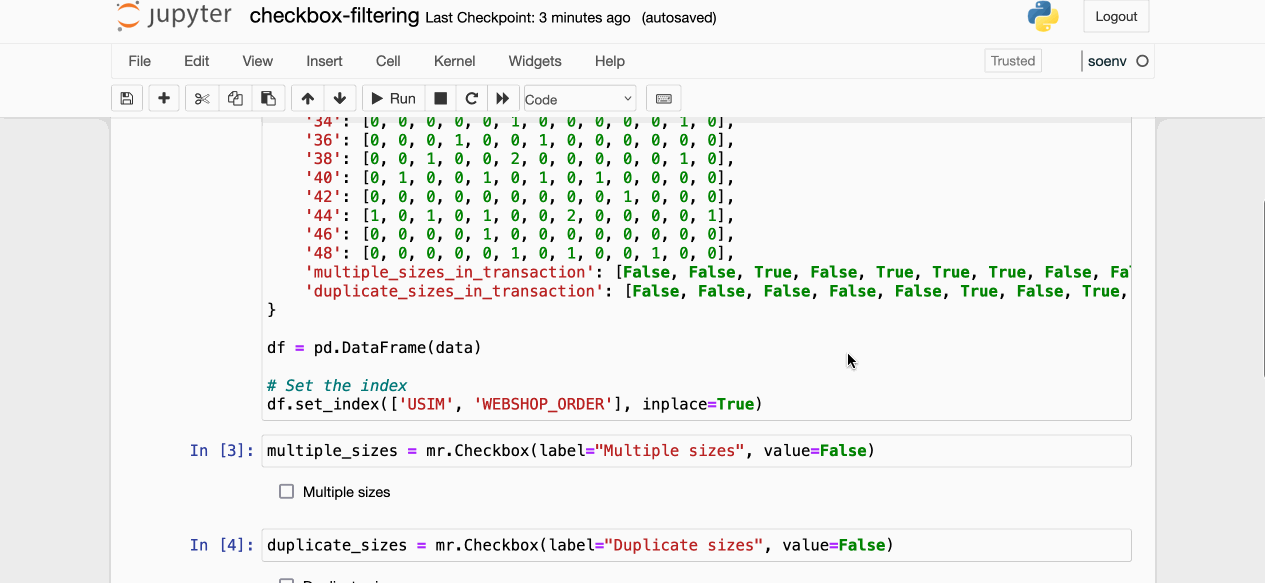Open the Widgets menu
This screenshot has height=583, width=1265.
[534, 61]
